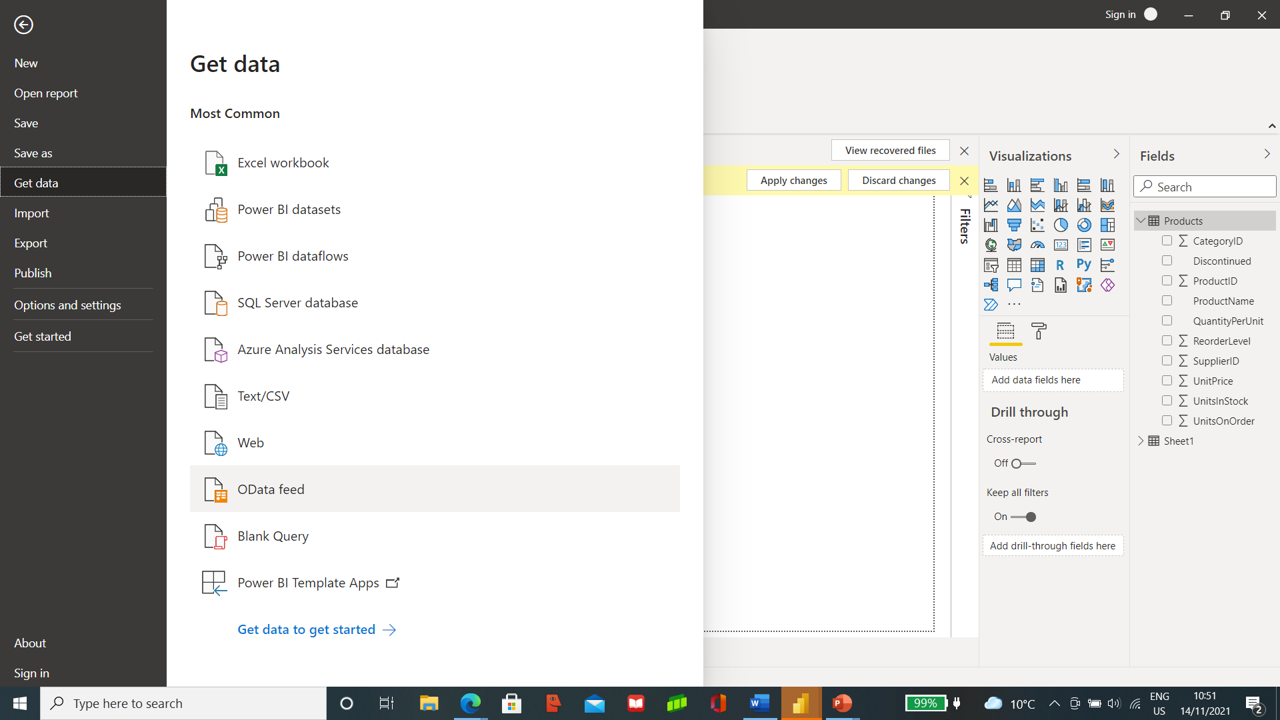Check the ProductID field
Screen dimensions: 1280x720
point(1167,281)
